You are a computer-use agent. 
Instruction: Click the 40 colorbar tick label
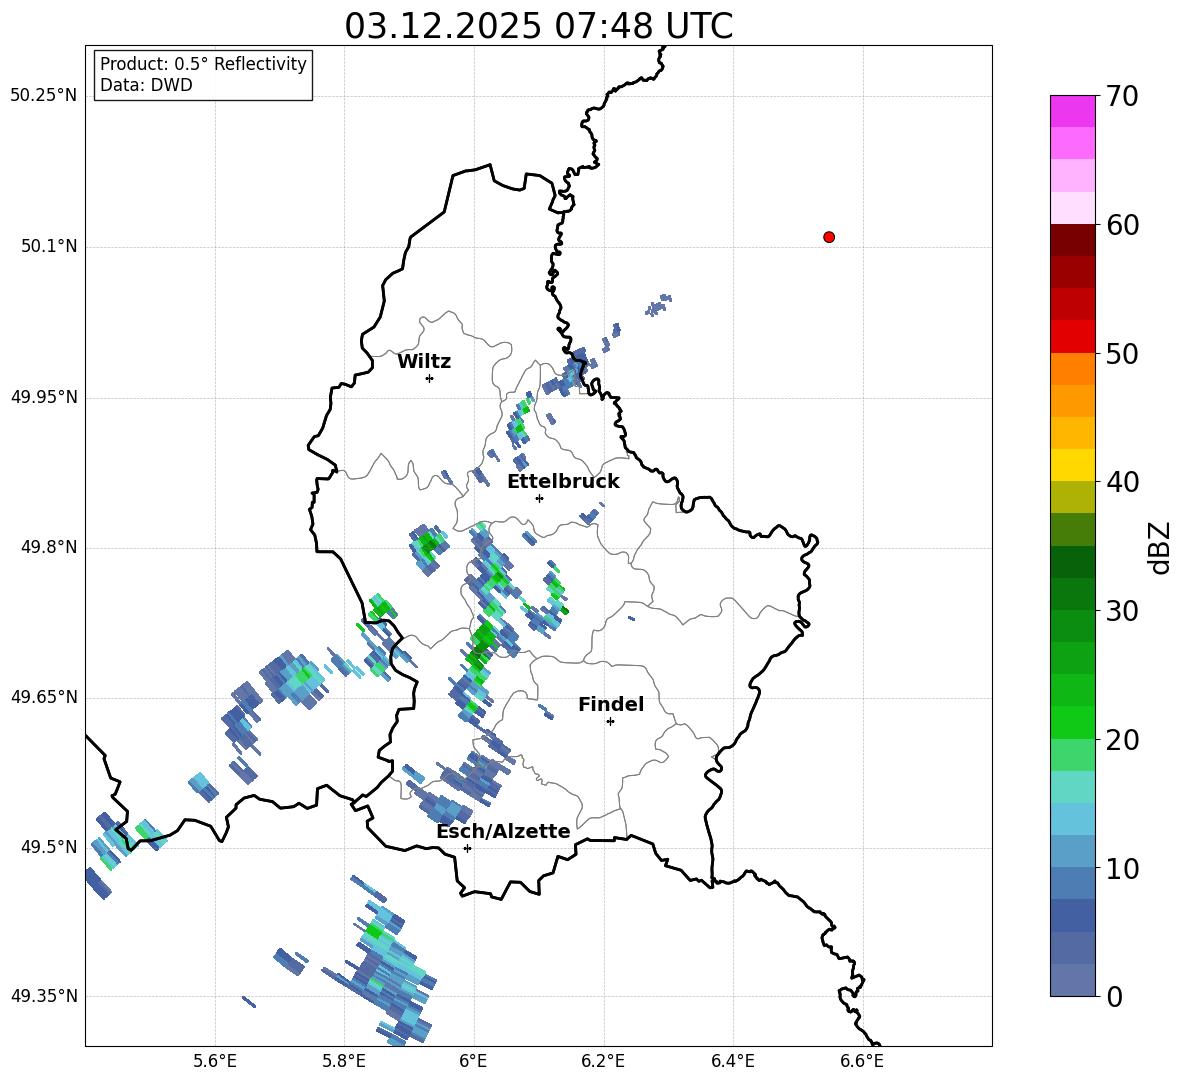pos(1122,482)
